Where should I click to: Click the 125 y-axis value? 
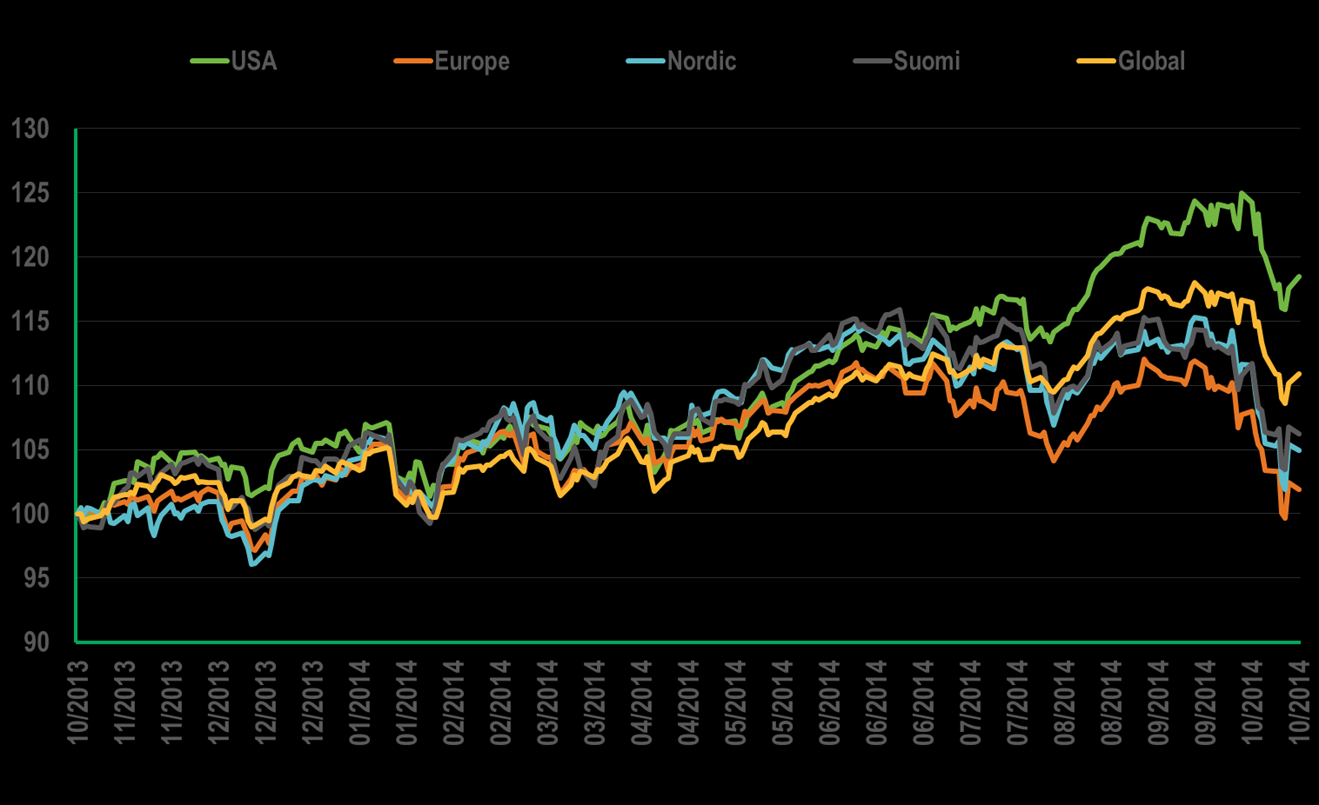28,193
